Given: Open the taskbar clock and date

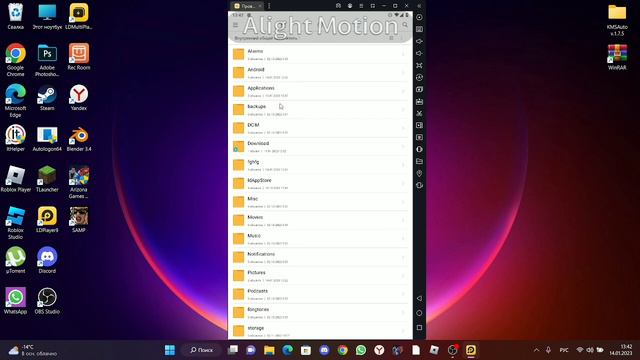Looking at the screenshot, I should point(620,350).
